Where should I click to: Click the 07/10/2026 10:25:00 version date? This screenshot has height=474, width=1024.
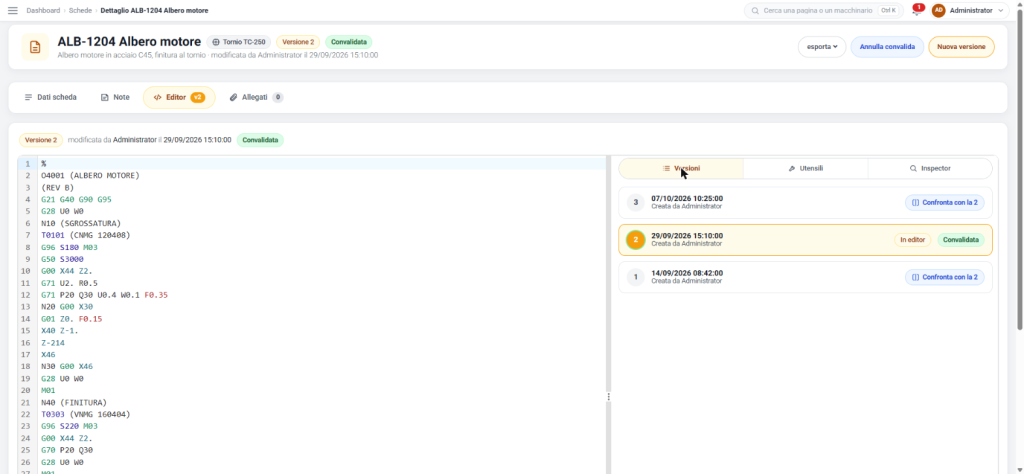tap(687, 198)
